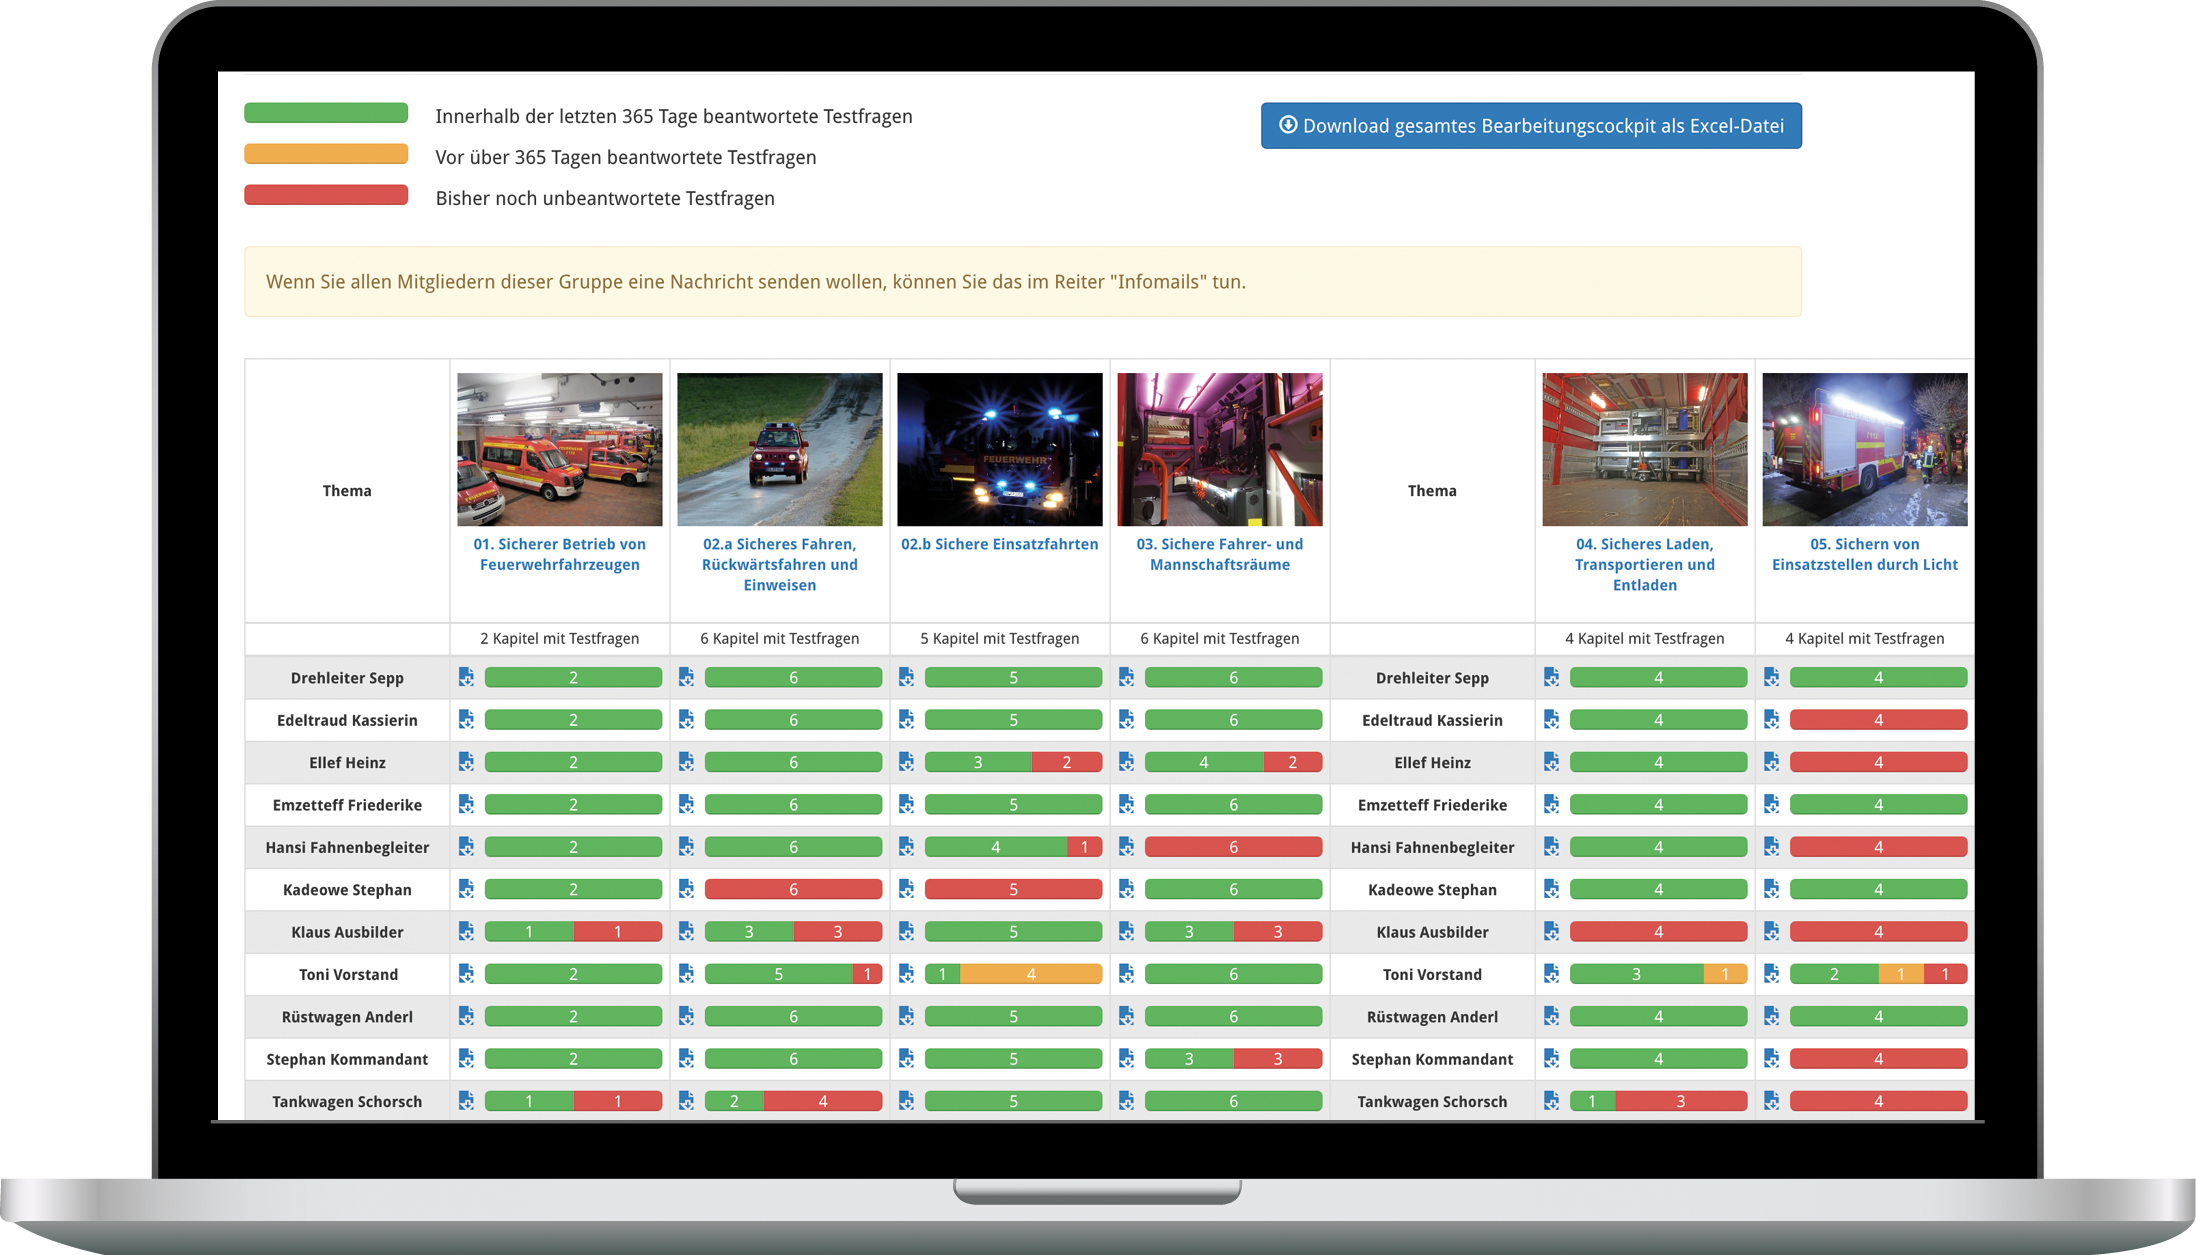Open topic 01. Sicherer Betrieb von Feuerwehrfahrzeugen
This screenshot has width=2196, height=1255.
[560, 554]
